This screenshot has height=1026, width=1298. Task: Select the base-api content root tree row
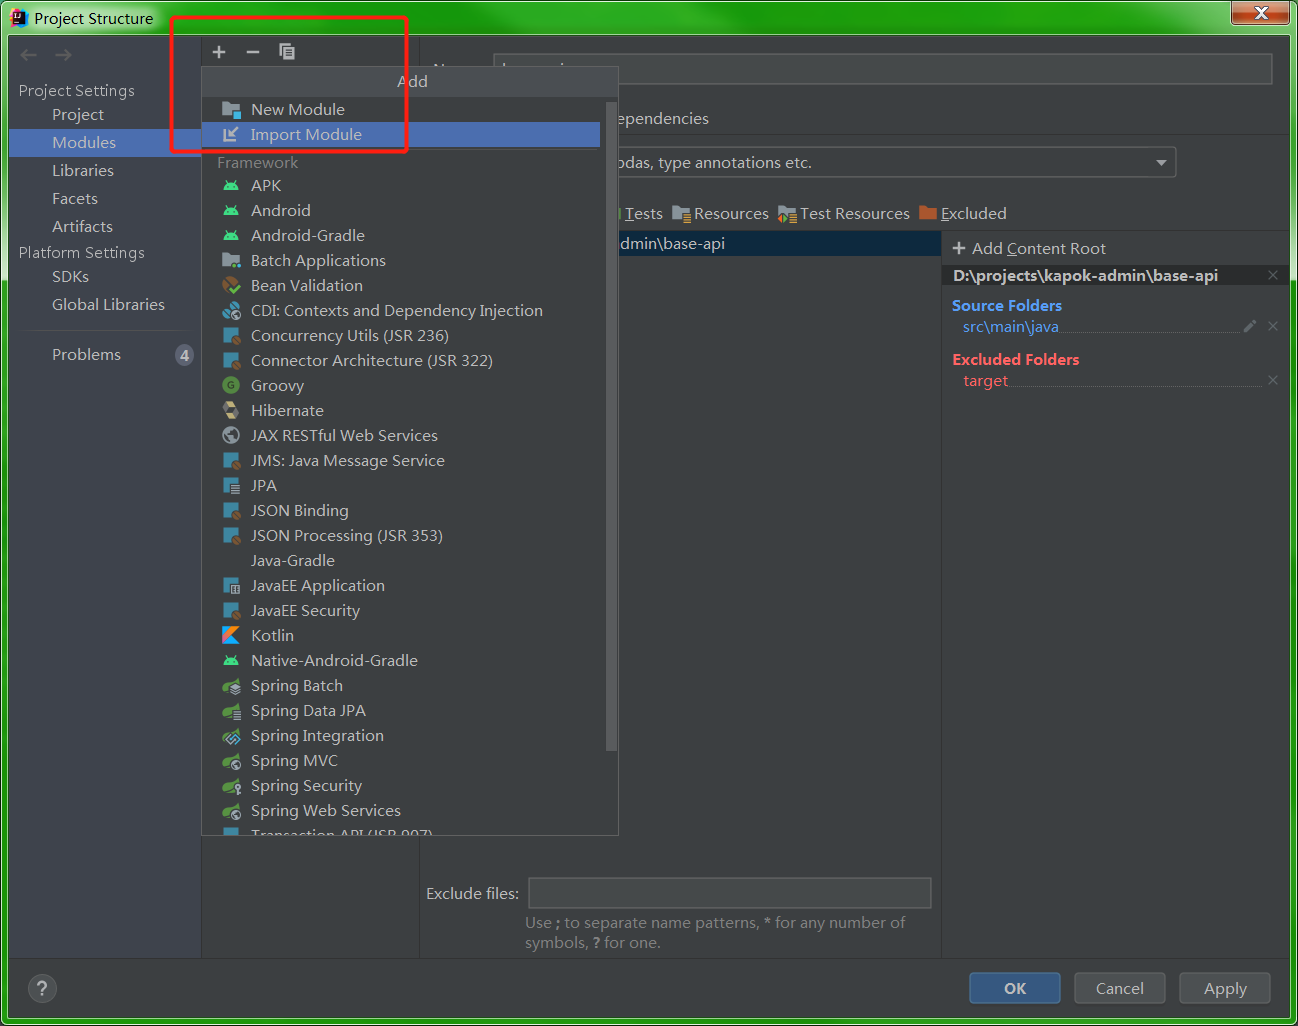pos(779,244)
